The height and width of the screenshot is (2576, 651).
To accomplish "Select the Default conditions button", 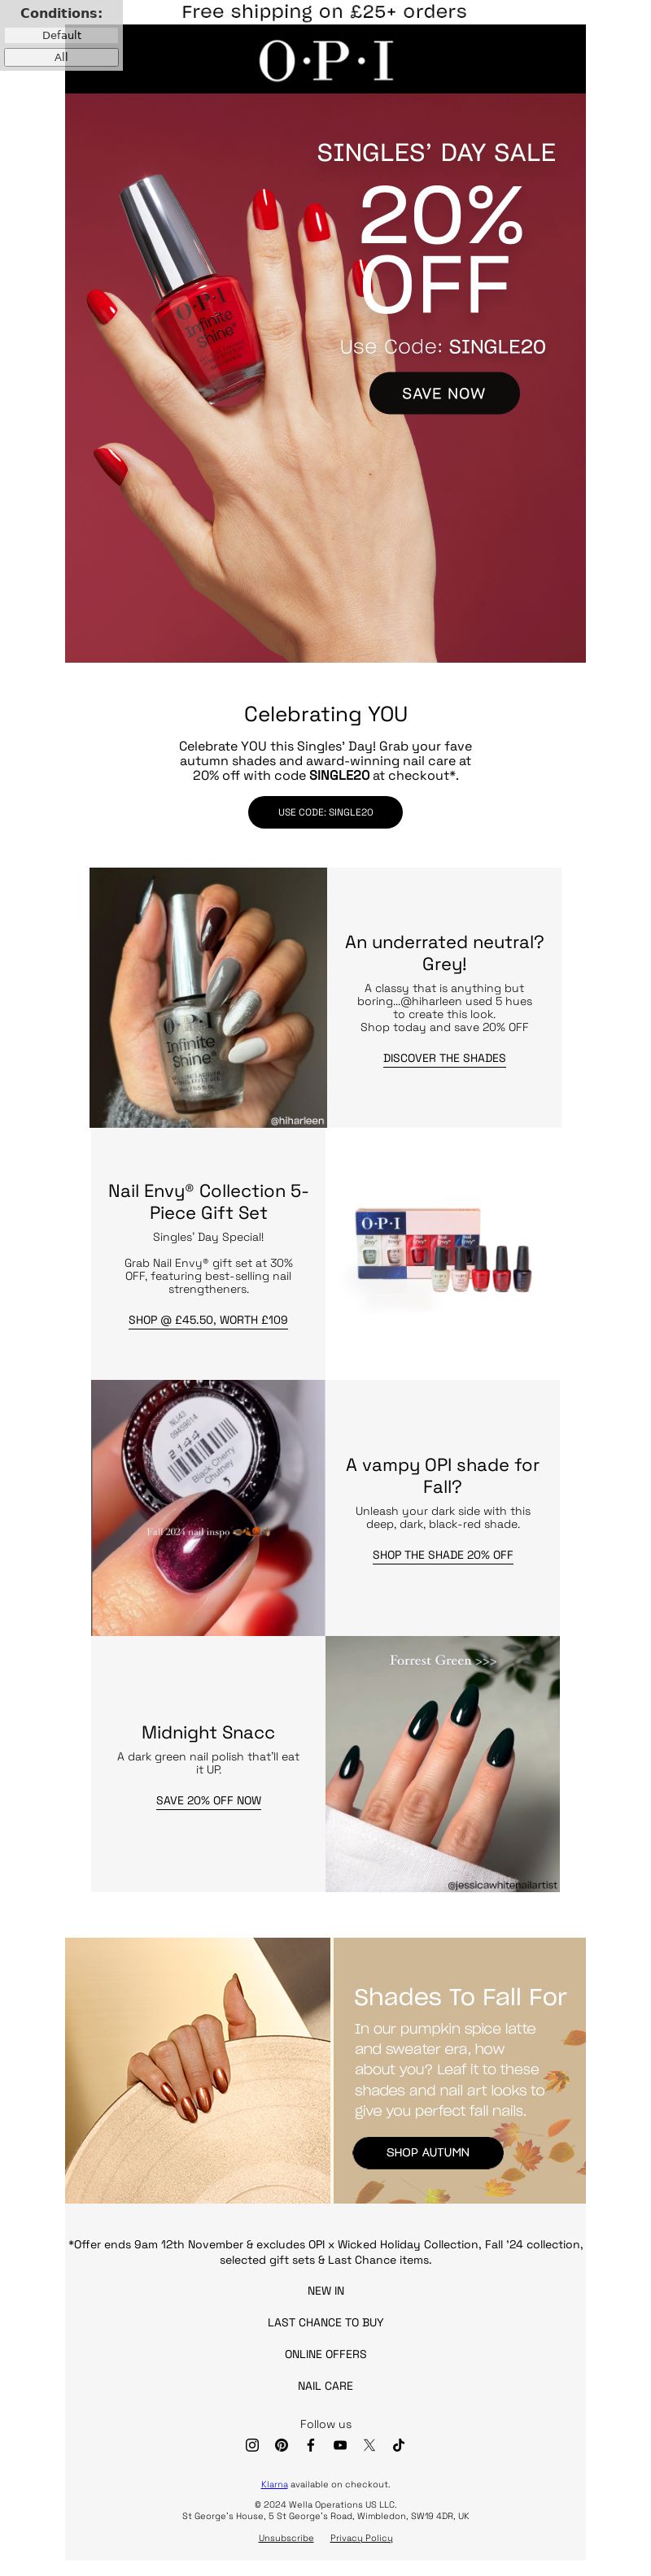I will point(61,35).
